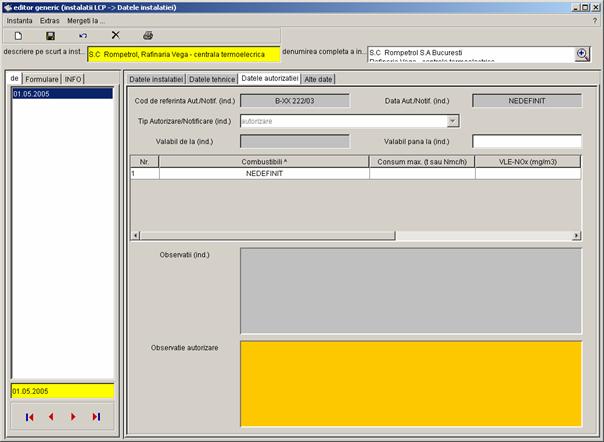
Task: Open the Formulare tab in left panel
Action: (42, 78)
